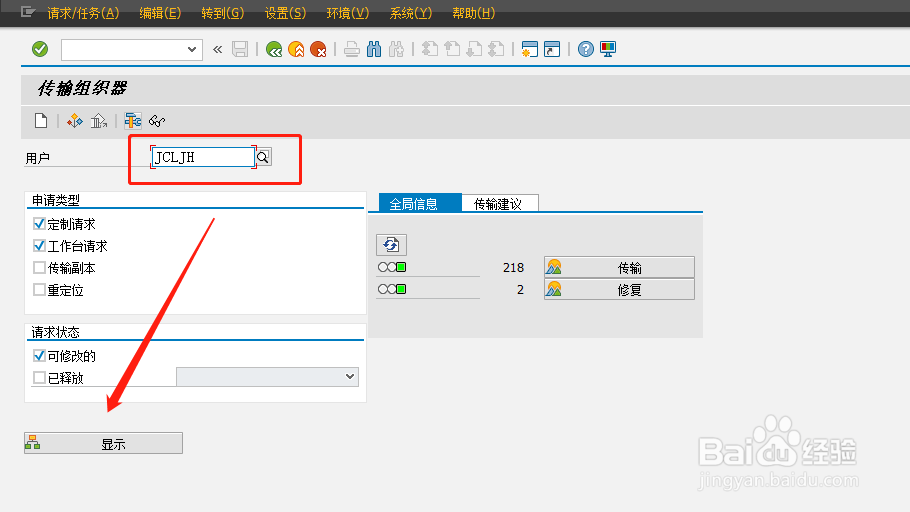
Task: Click the blue Help question mark icon
Action: pos(586,49)
